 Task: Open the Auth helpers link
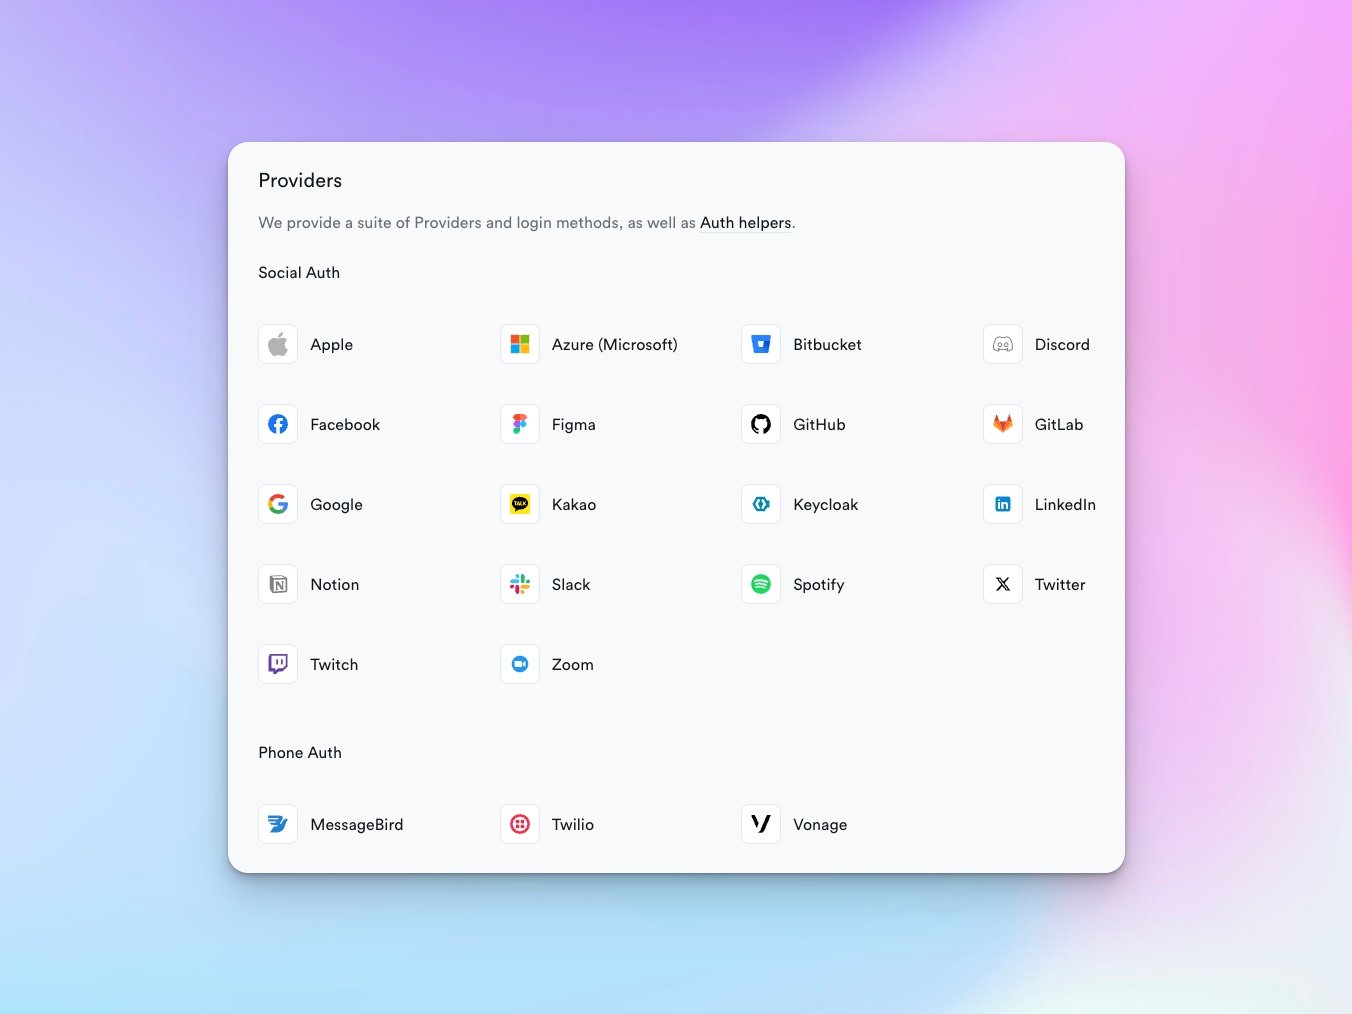(x=745, y=223)
